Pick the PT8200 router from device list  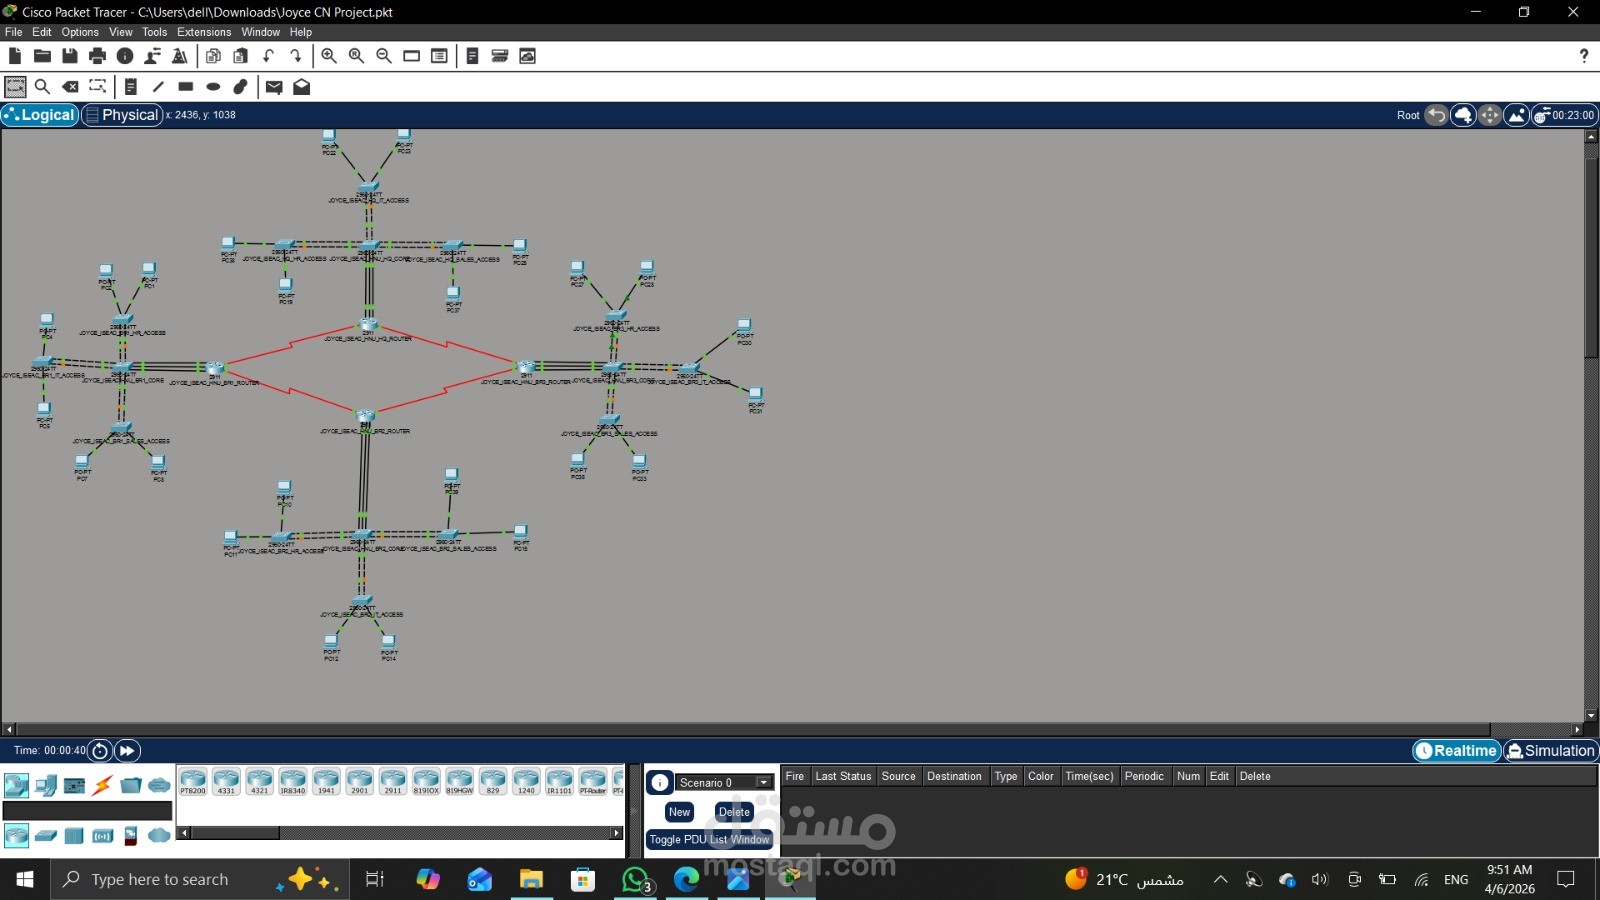click(x=193, y=782)
